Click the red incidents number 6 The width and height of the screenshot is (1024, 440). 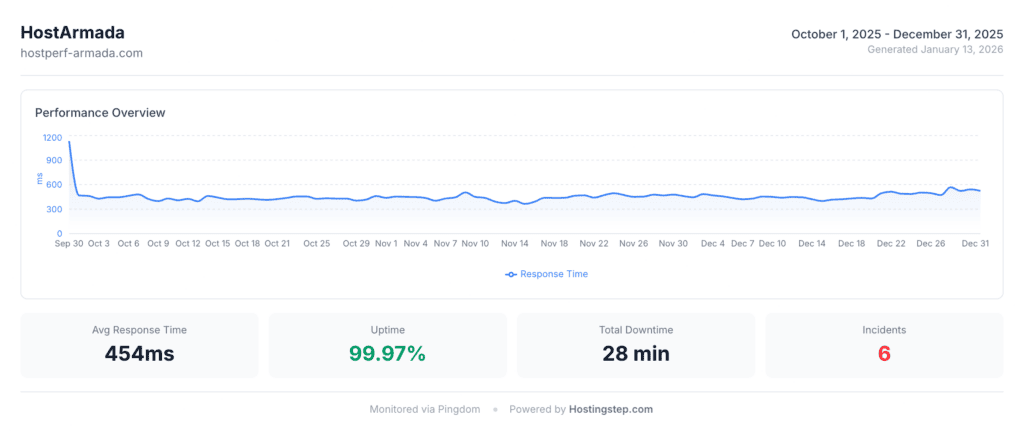point(884,354)
